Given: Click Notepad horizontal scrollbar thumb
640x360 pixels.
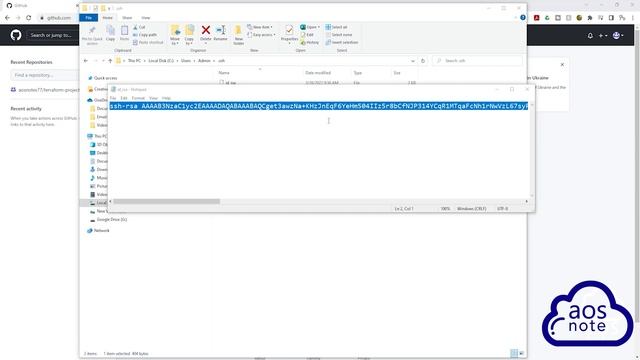Looking at the screenshot, I should point(167,202).
